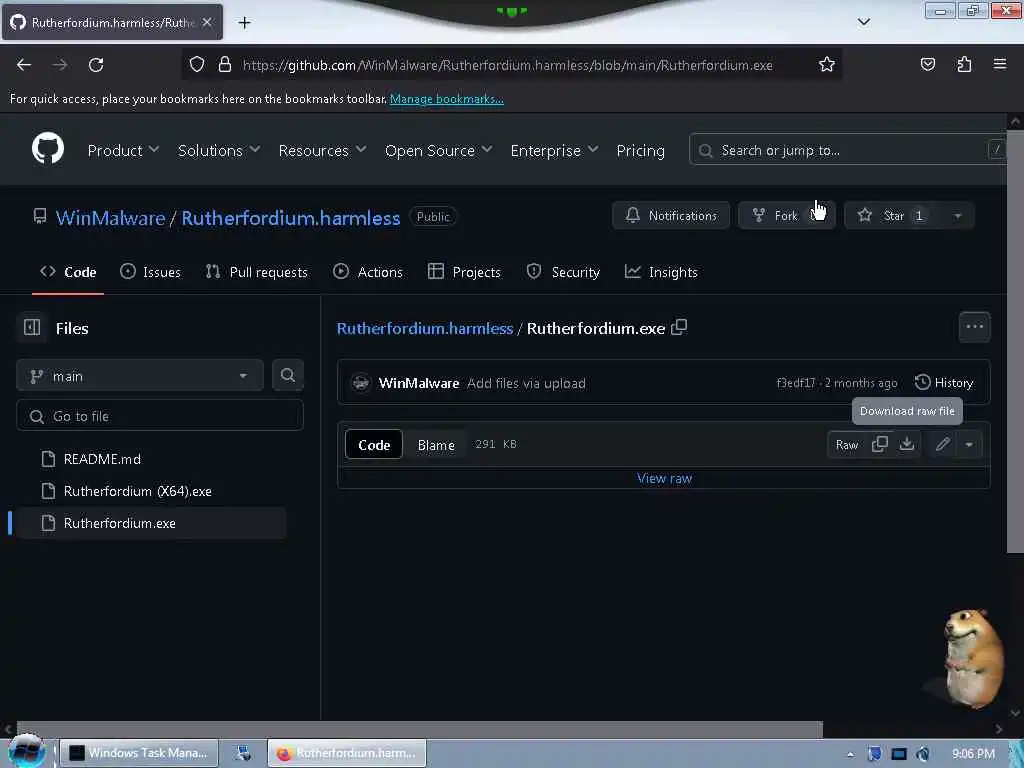The width and height of the screenshot is (1024, 768).
Task: Click the file search magnifier button
Action: tap(287, 375)
